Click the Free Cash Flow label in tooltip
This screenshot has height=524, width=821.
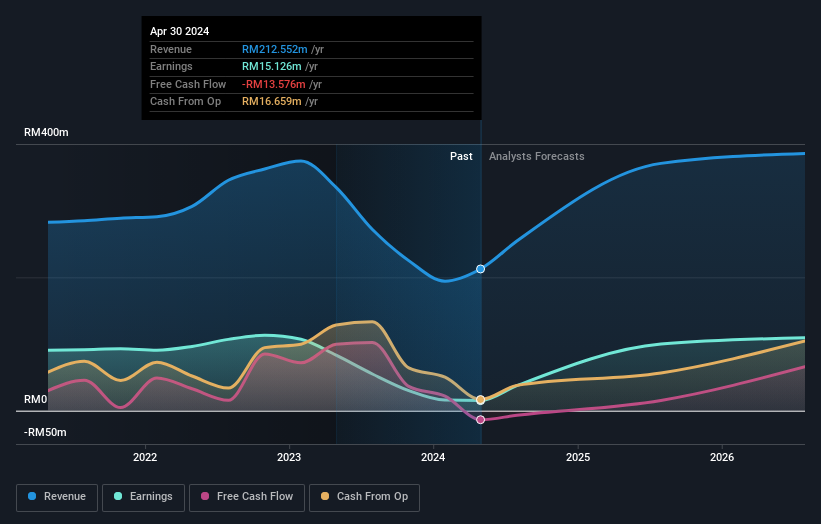tap(188, 84)
